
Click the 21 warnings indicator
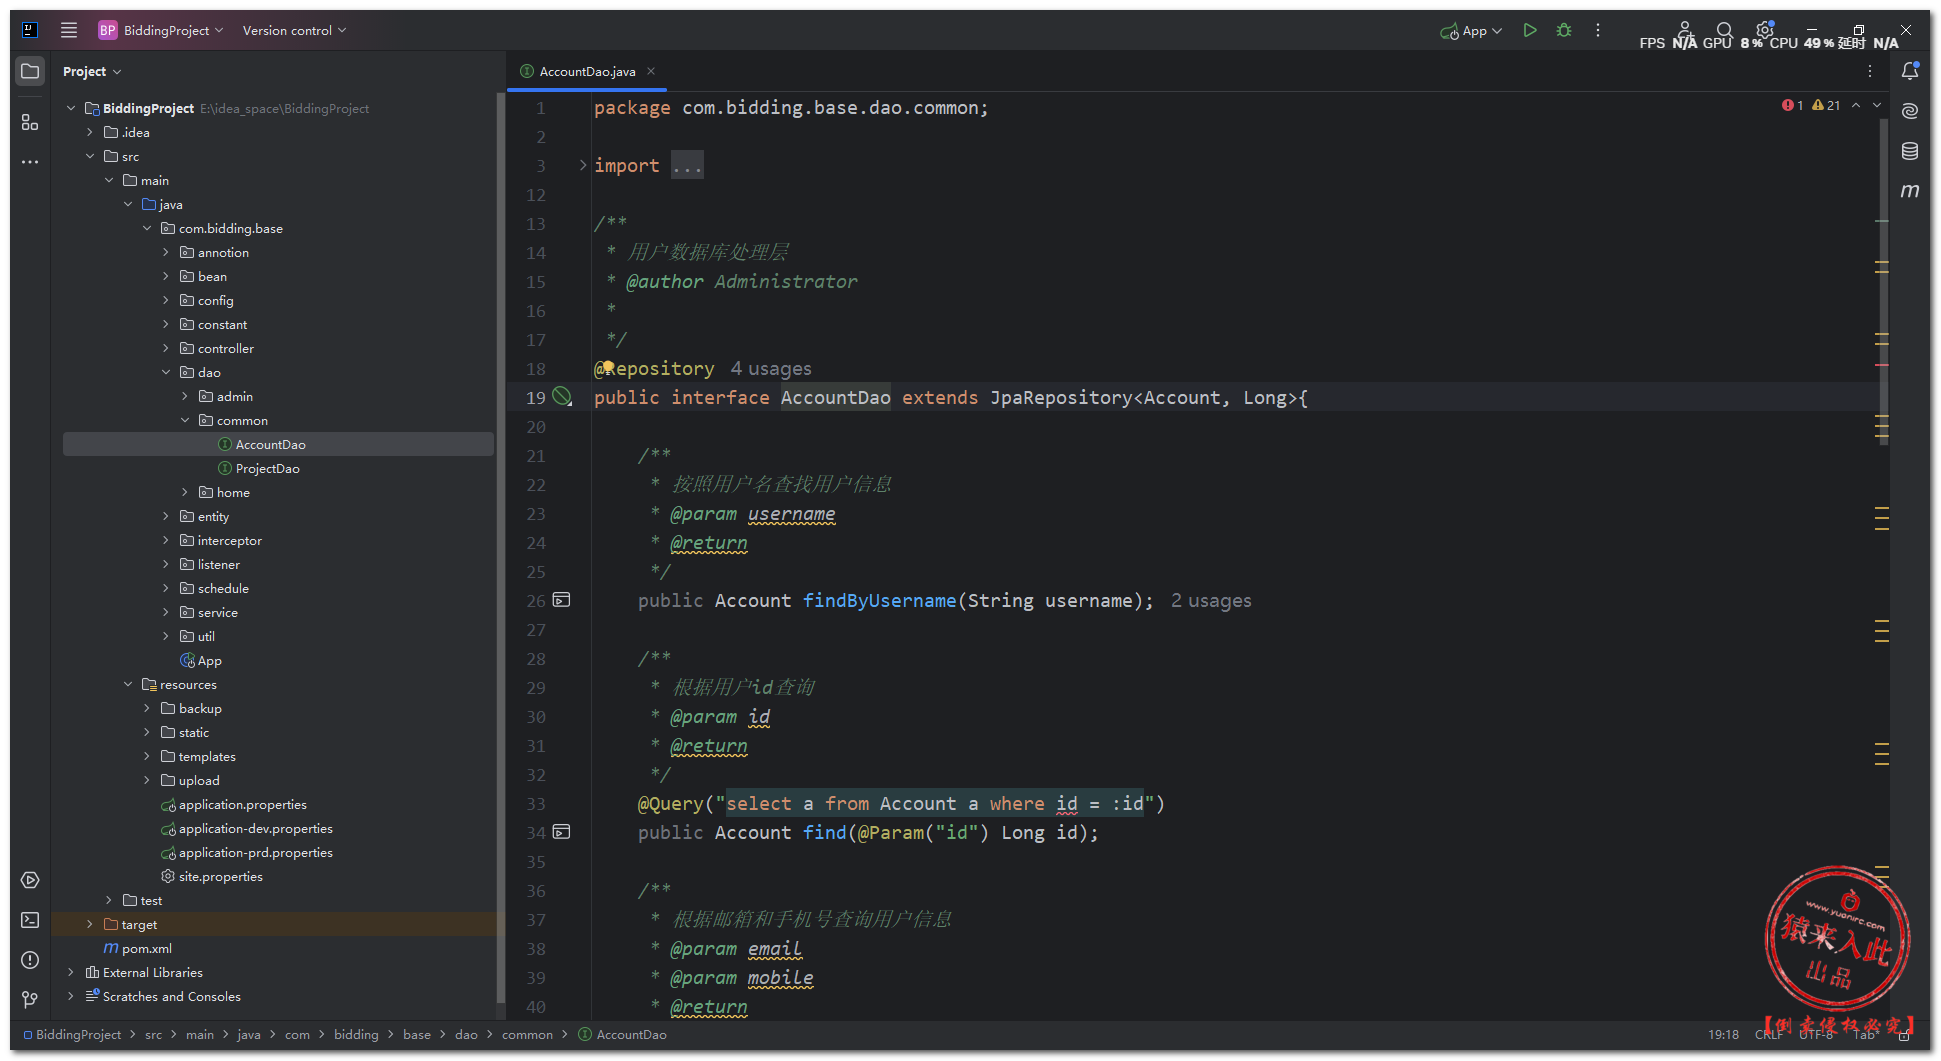pos(1826,106)
